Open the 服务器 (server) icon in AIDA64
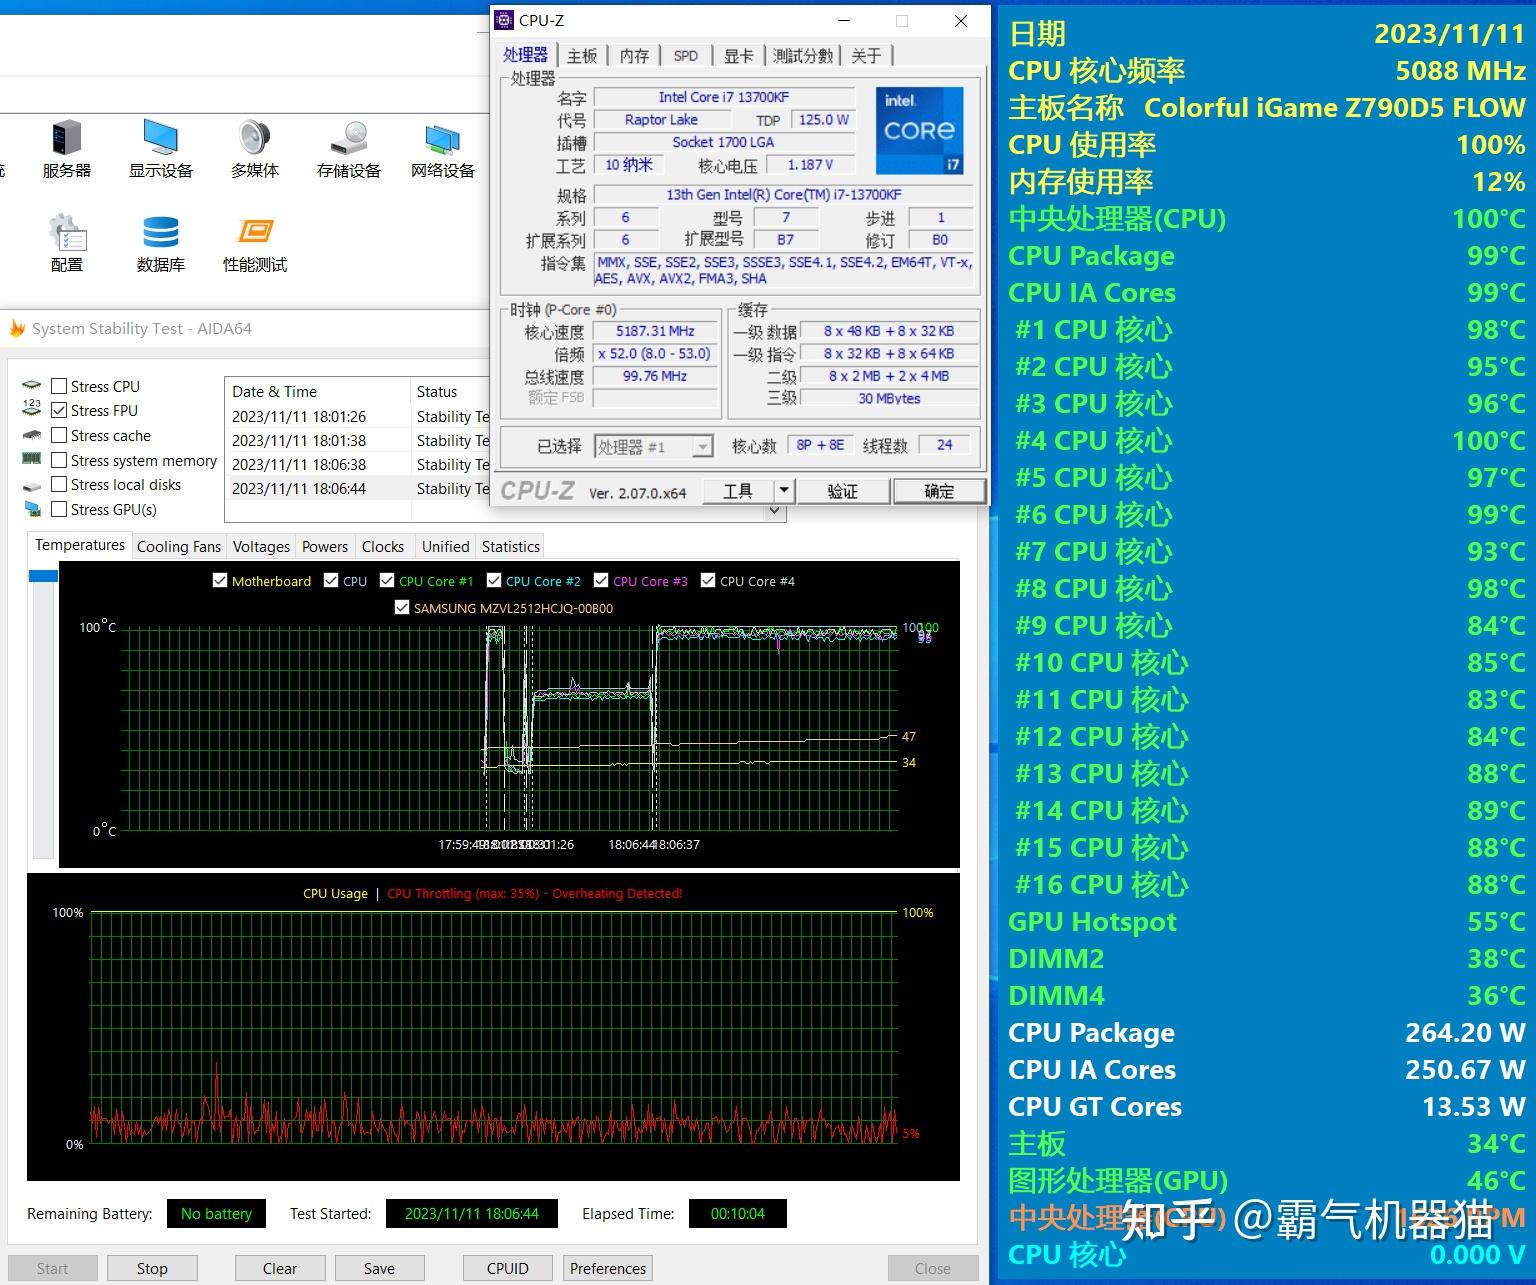 click(67, 150)
